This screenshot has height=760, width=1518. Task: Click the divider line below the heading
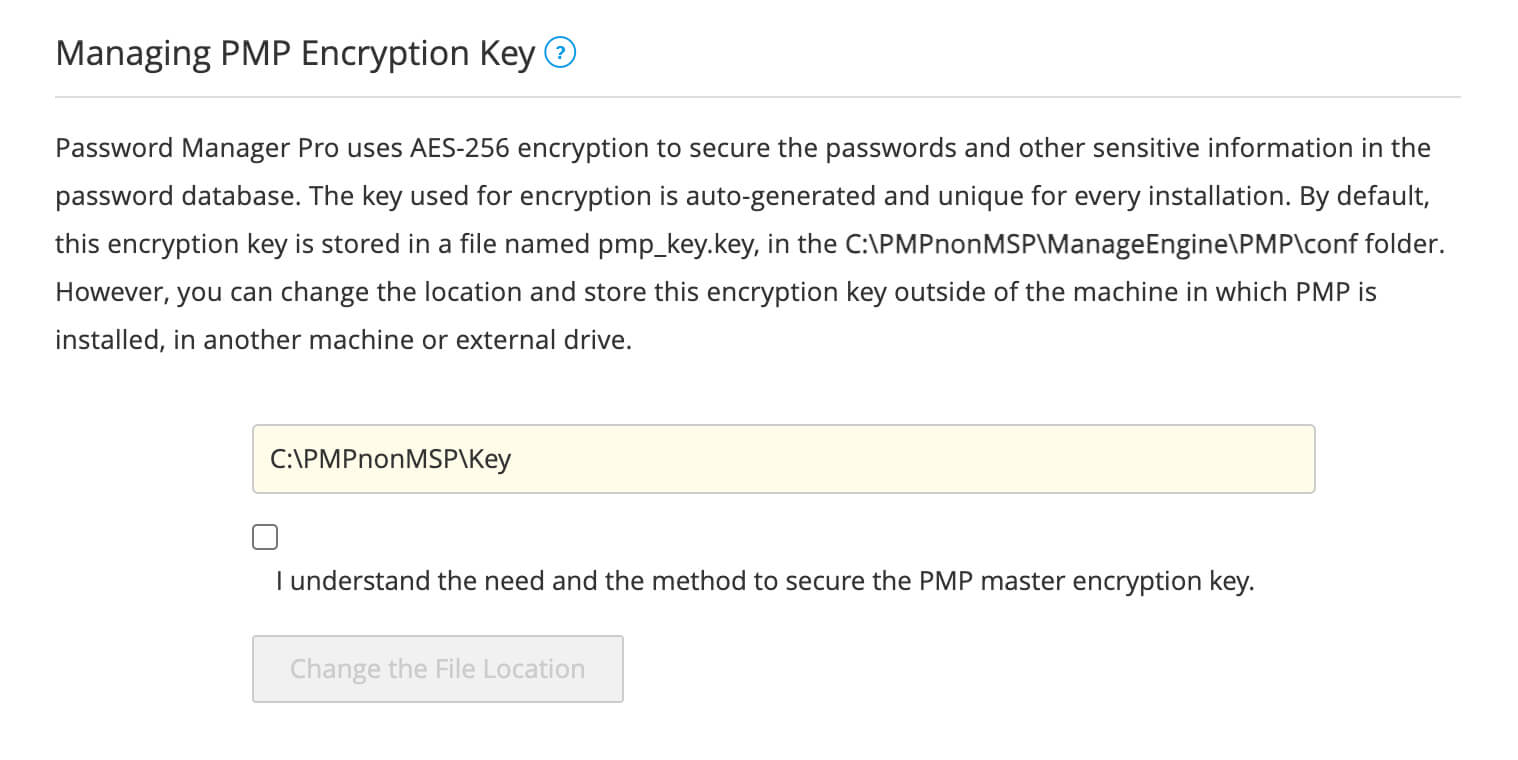[x=758, y=97]
